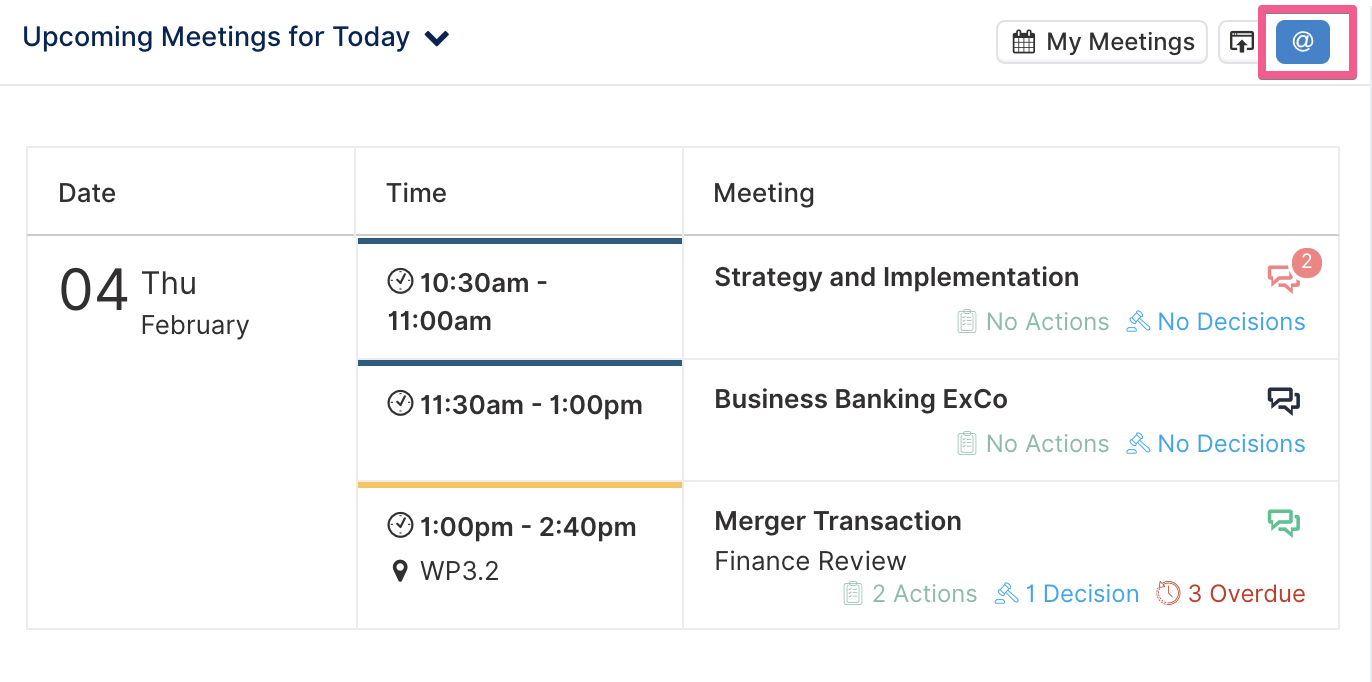
Task: Toggle the My Meetings filter button
Action: (1102, 42)
